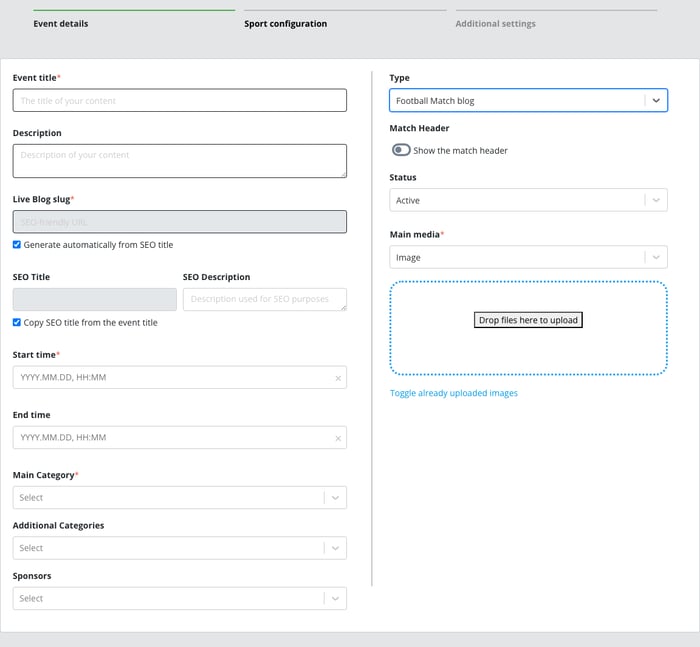Go to the Sport configuration step
The height and width of the screenshot is (647, 700).
coord(285,24)
